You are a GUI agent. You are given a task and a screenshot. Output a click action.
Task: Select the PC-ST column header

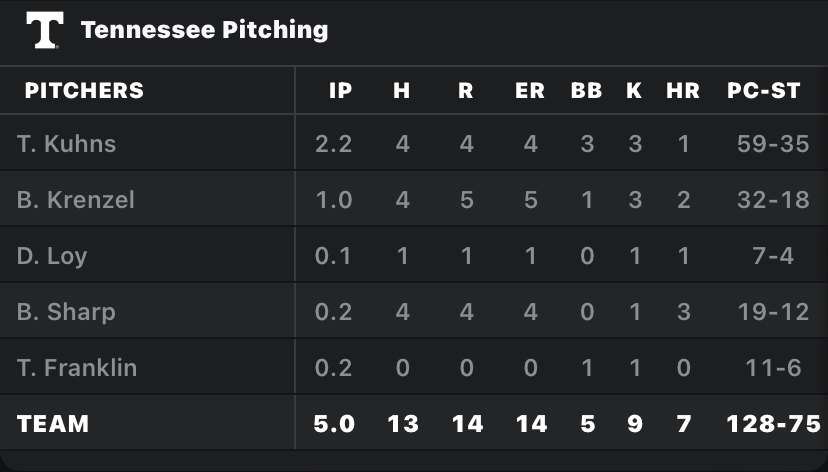point(764,90)
